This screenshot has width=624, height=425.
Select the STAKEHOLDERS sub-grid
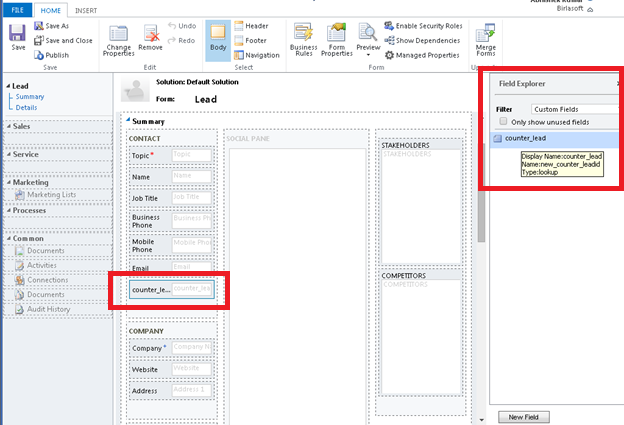[421, 203]
